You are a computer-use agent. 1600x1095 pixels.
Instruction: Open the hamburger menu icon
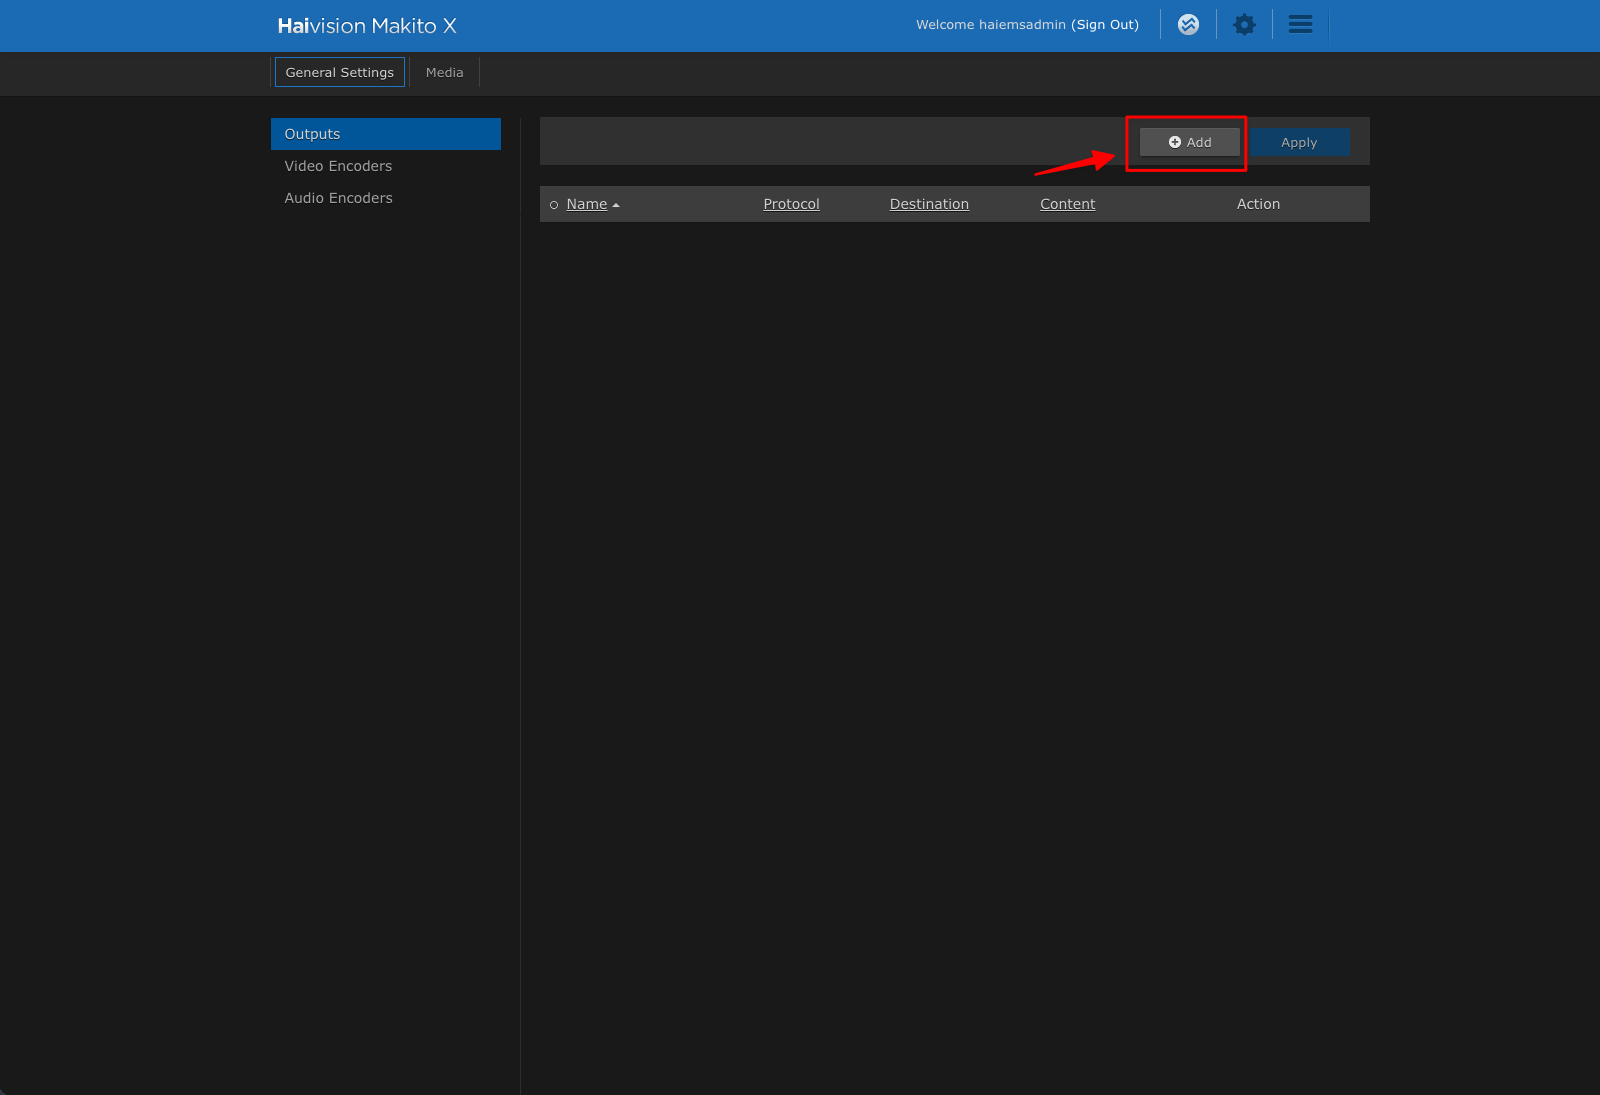point(1300,25)
